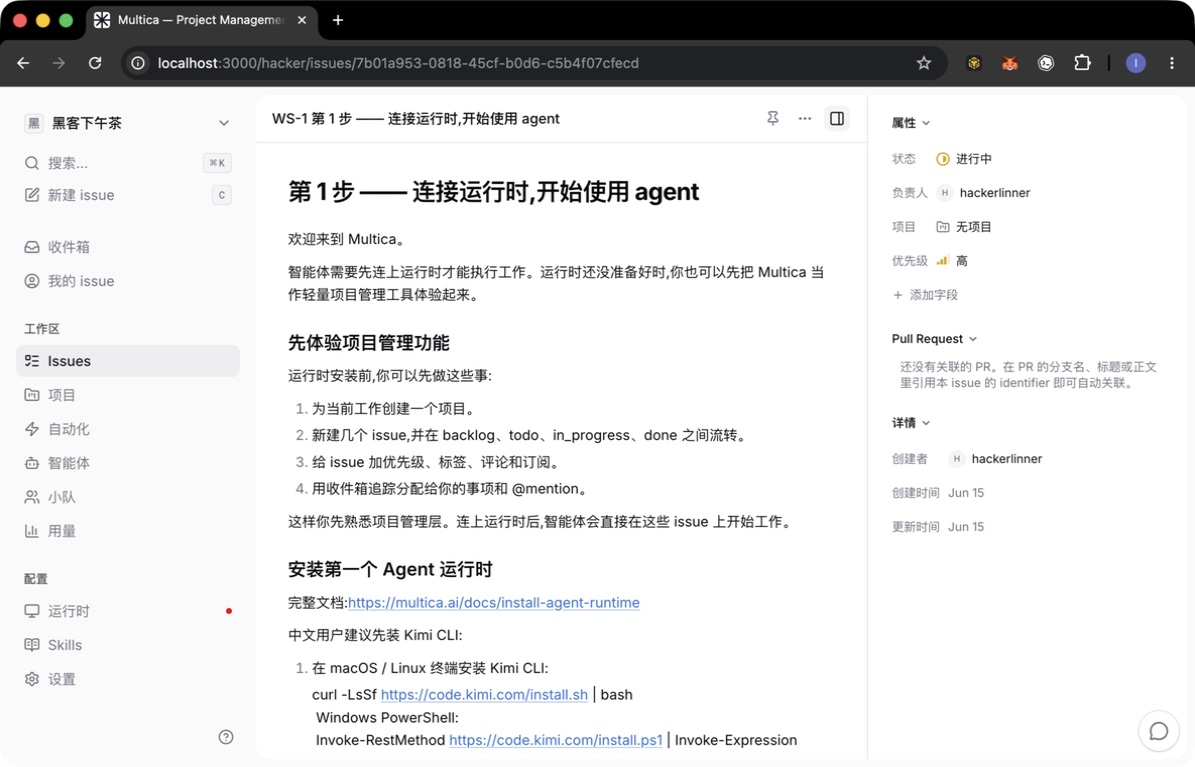Open the search field in sidebar
Viewport: 1195px width, 767px height.
(128, 162)
